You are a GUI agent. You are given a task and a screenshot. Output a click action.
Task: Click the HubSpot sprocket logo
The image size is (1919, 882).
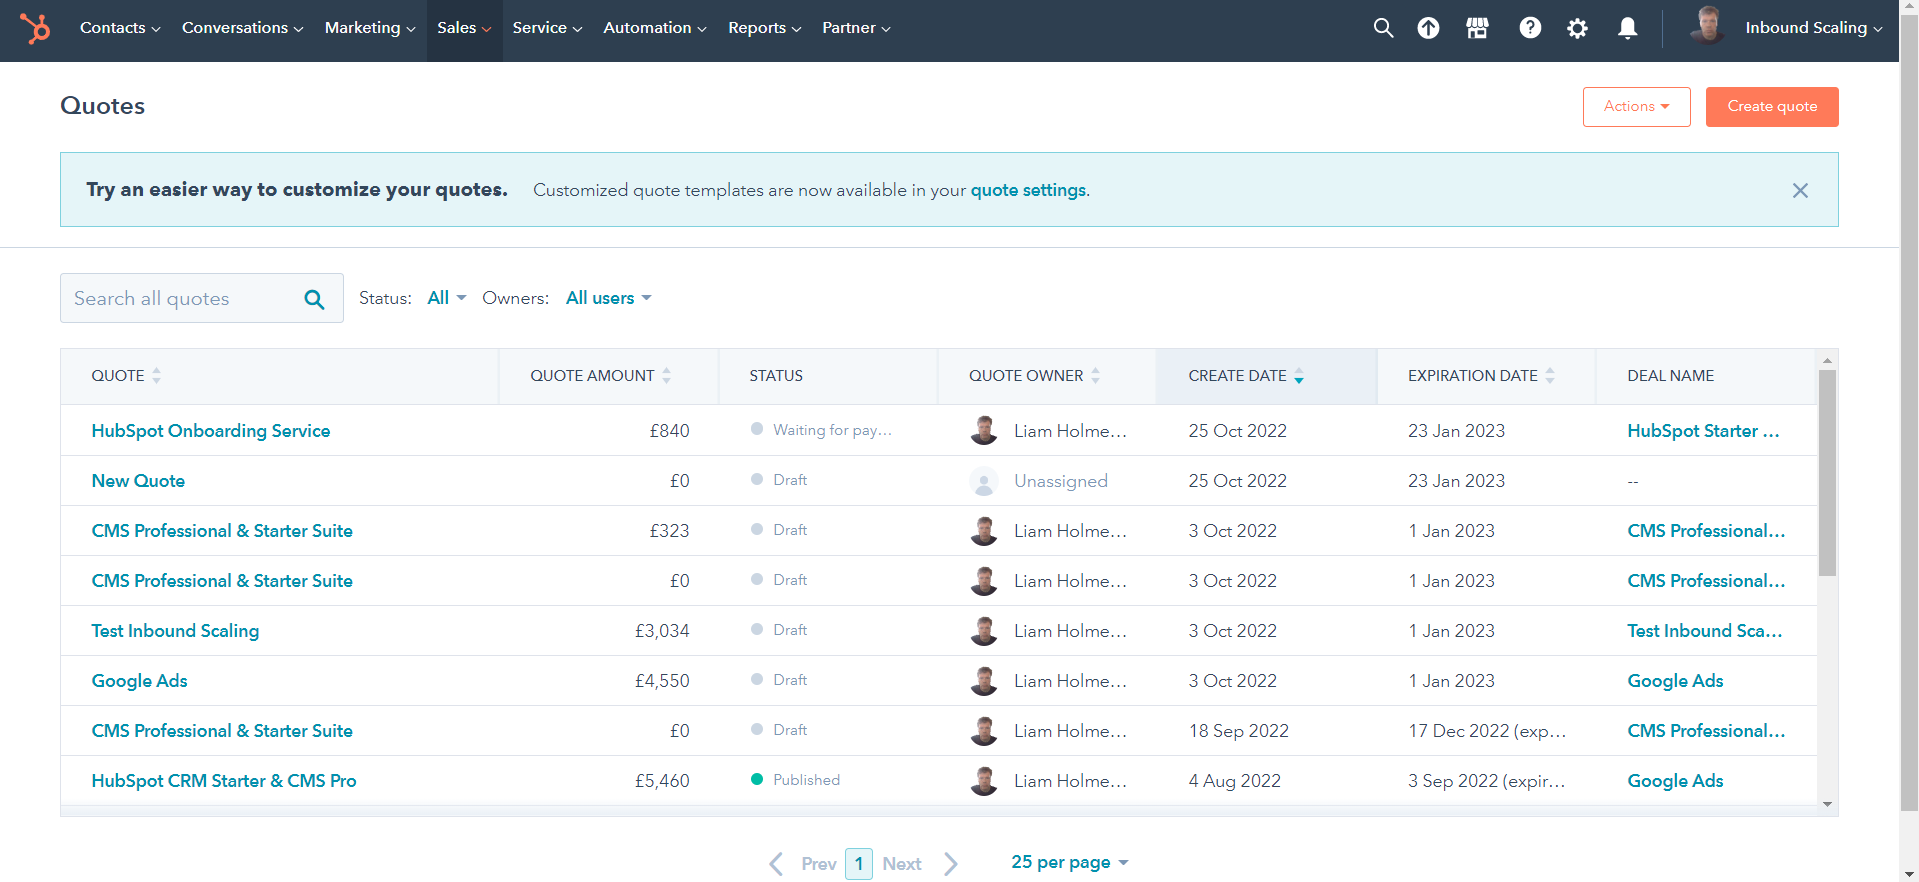(35, 28)
